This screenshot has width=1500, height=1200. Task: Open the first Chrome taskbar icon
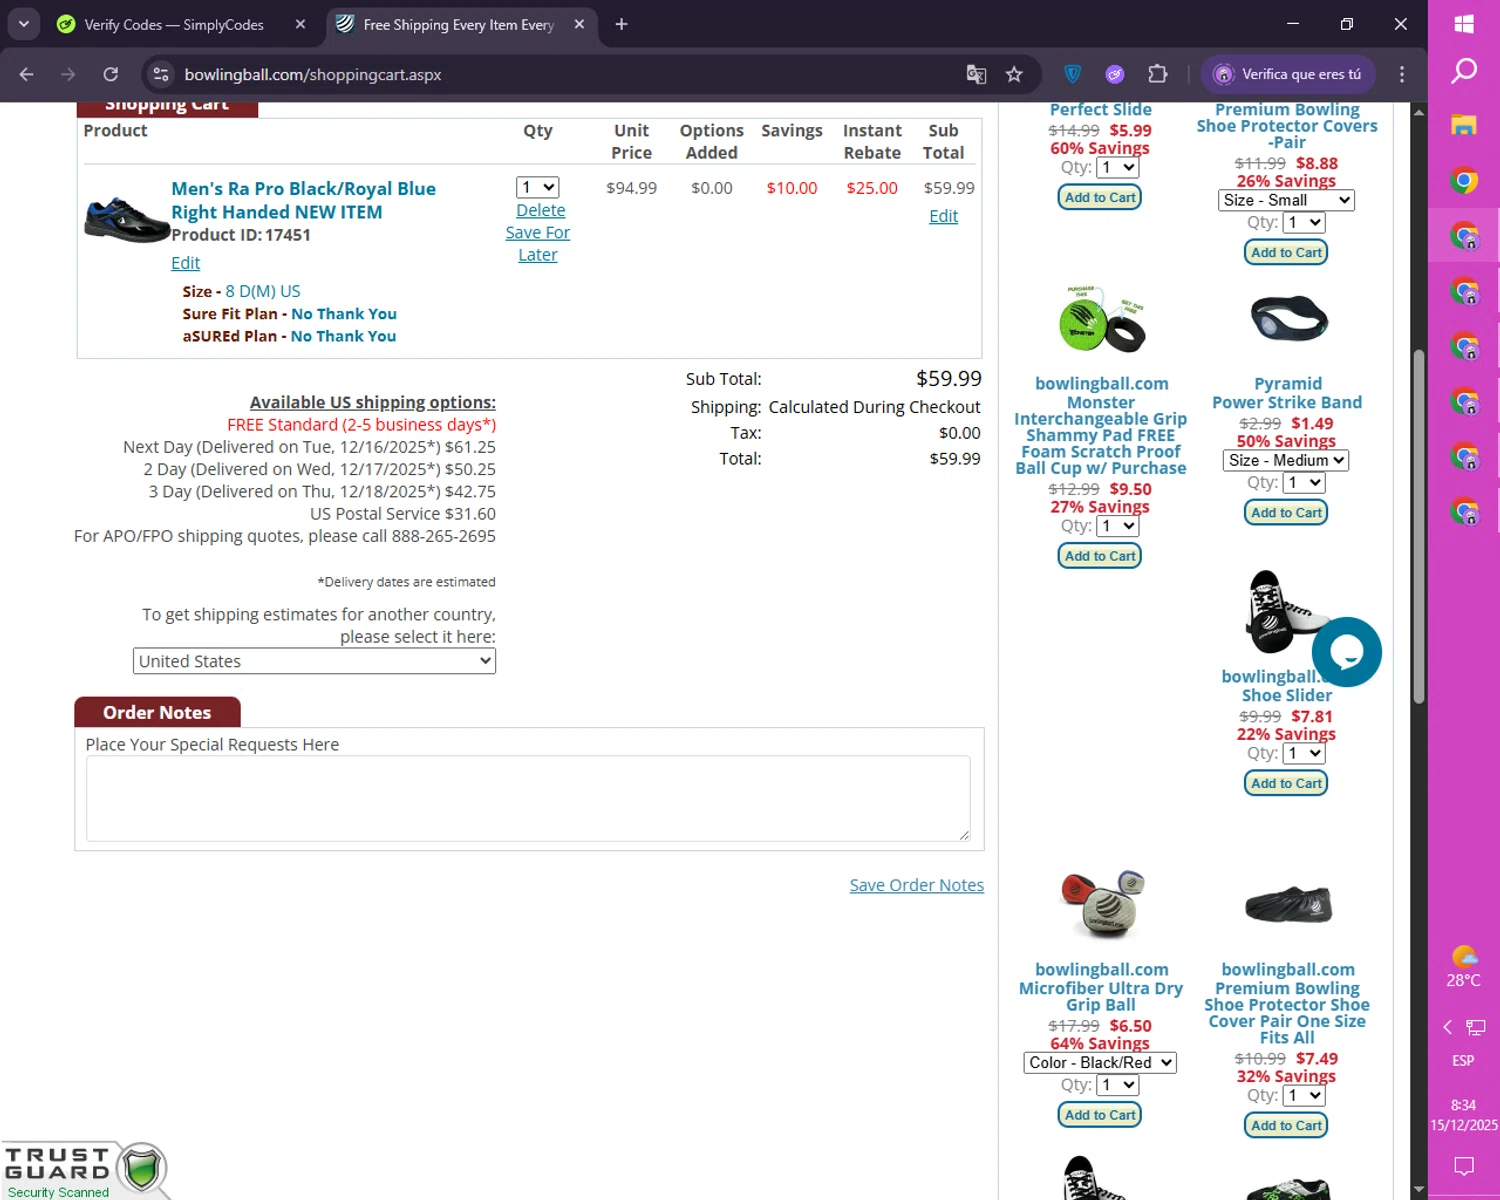tap(1464, 180)
